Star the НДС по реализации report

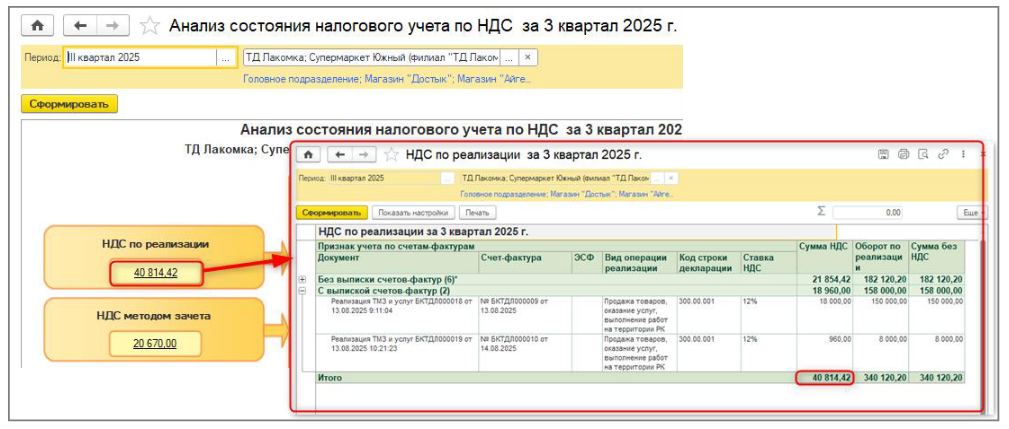pos(390,155)
